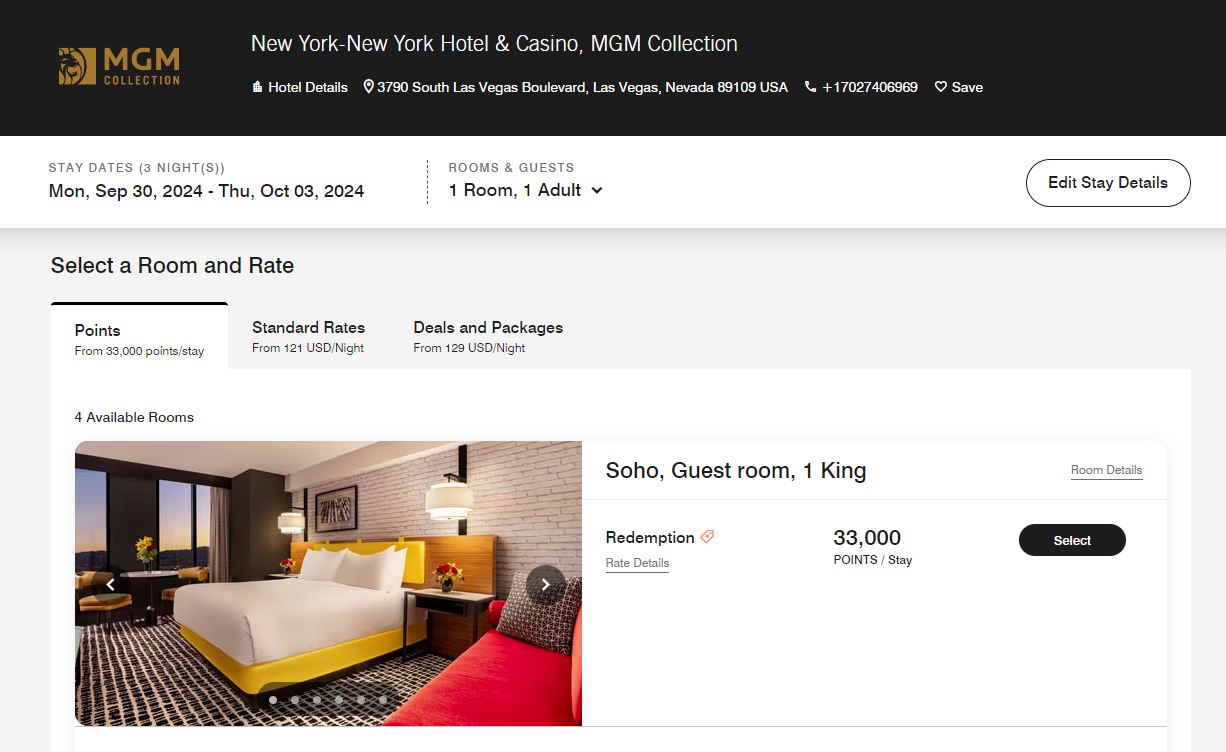The image size is (1226, 752).
Task: Show previous room photo arrow
Action: [x=110, y=584]
